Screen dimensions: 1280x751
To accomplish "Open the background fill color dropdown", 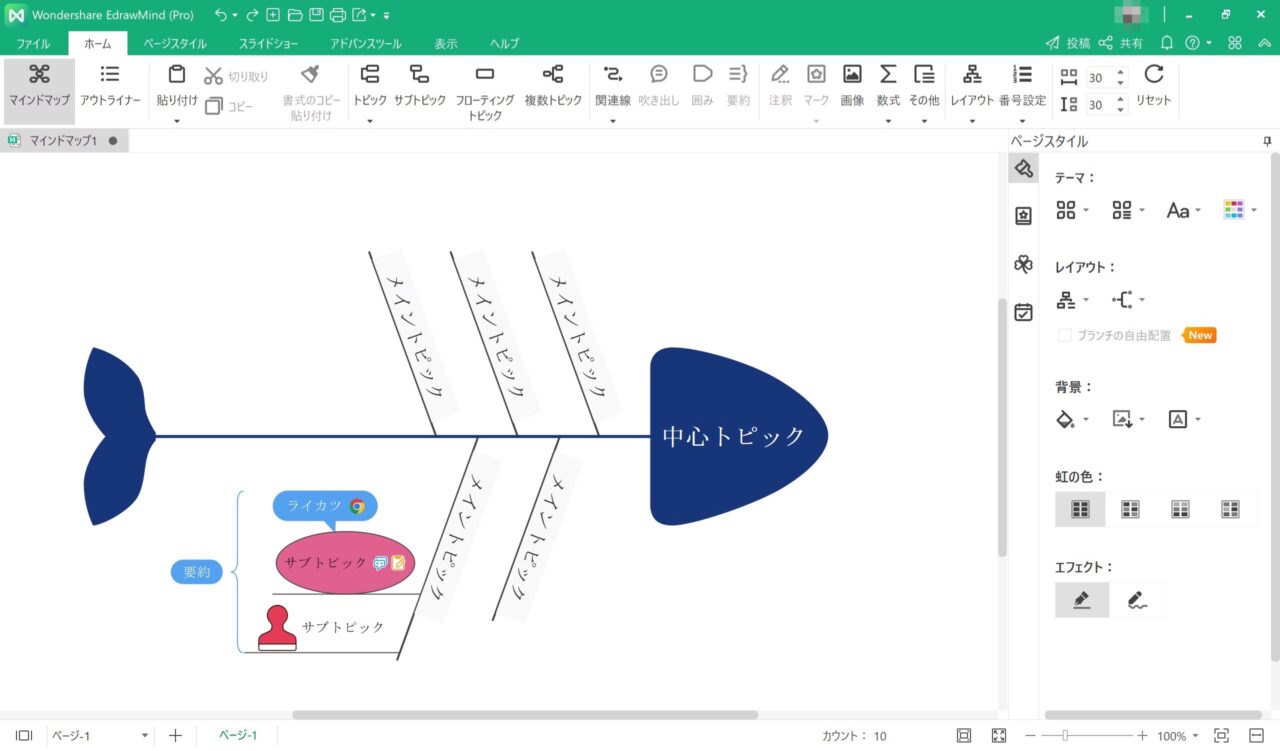I will tap(1073, 420).
